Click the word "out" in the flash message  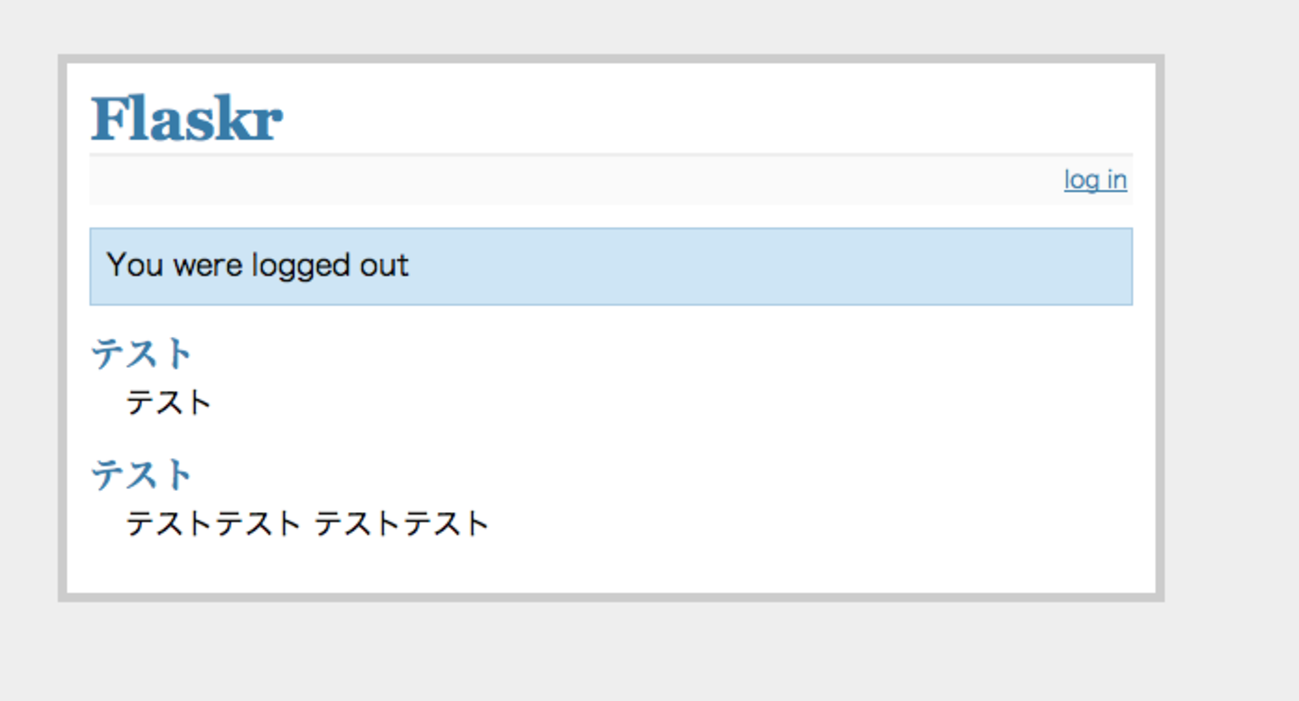click(383, 266)
